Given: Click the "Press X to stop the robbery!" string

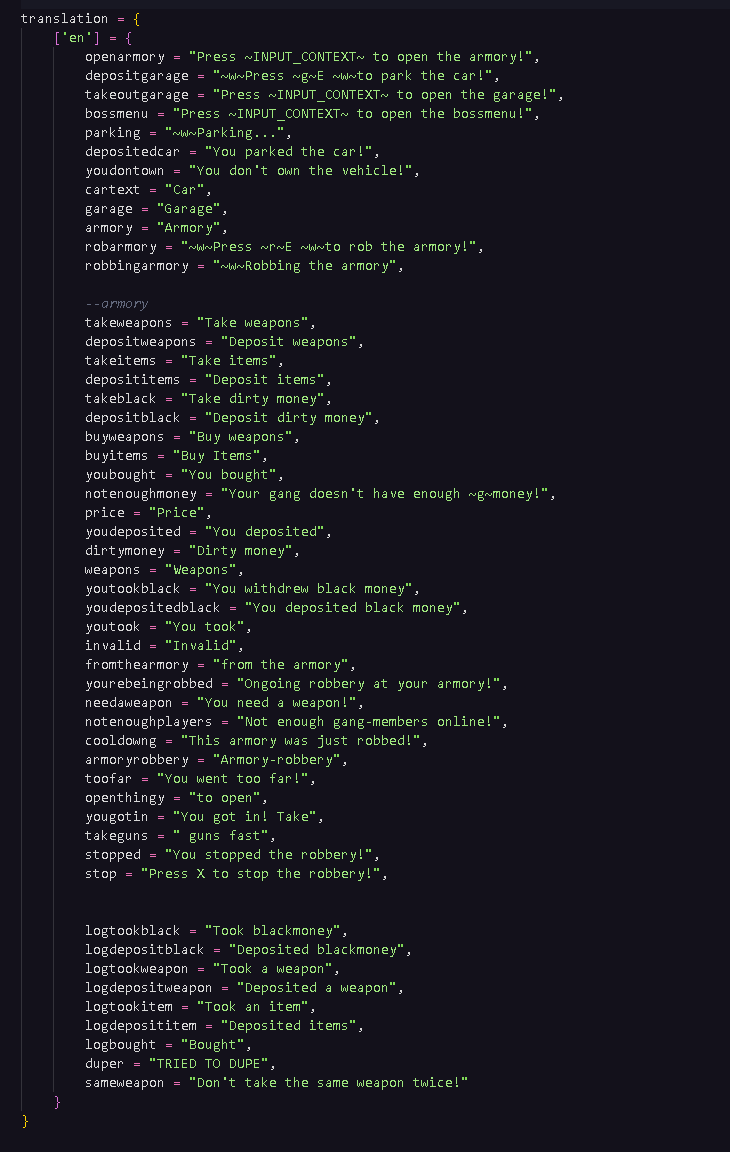Looking at the screenshot, I should click(x=264, y=874).
